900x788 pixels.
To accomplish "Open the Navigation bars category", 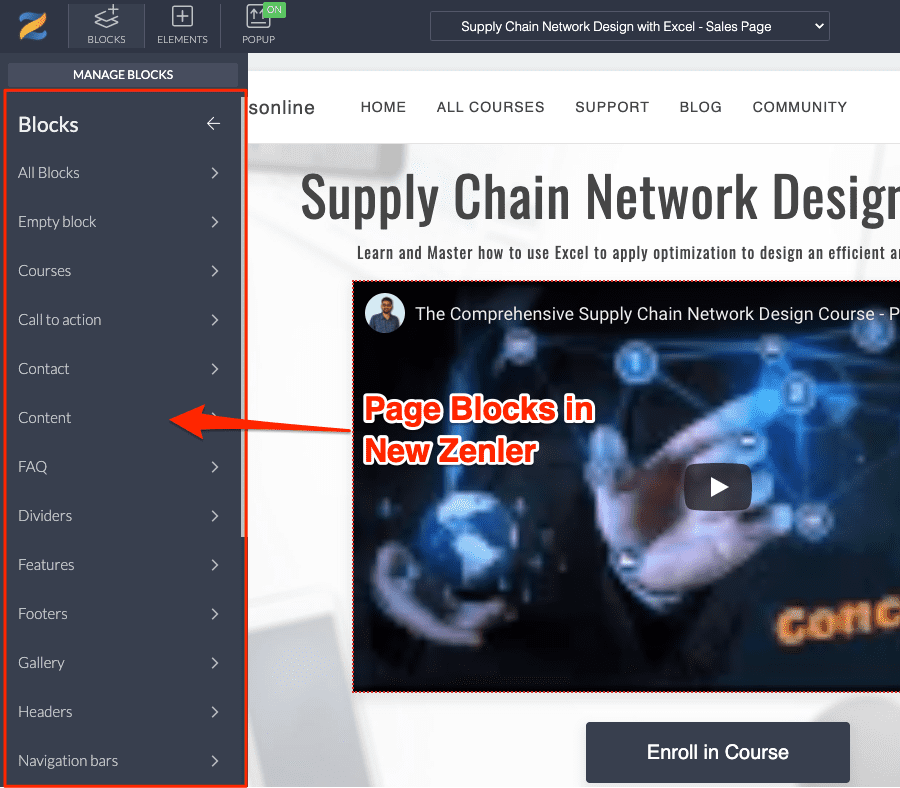I will (119, 760).
